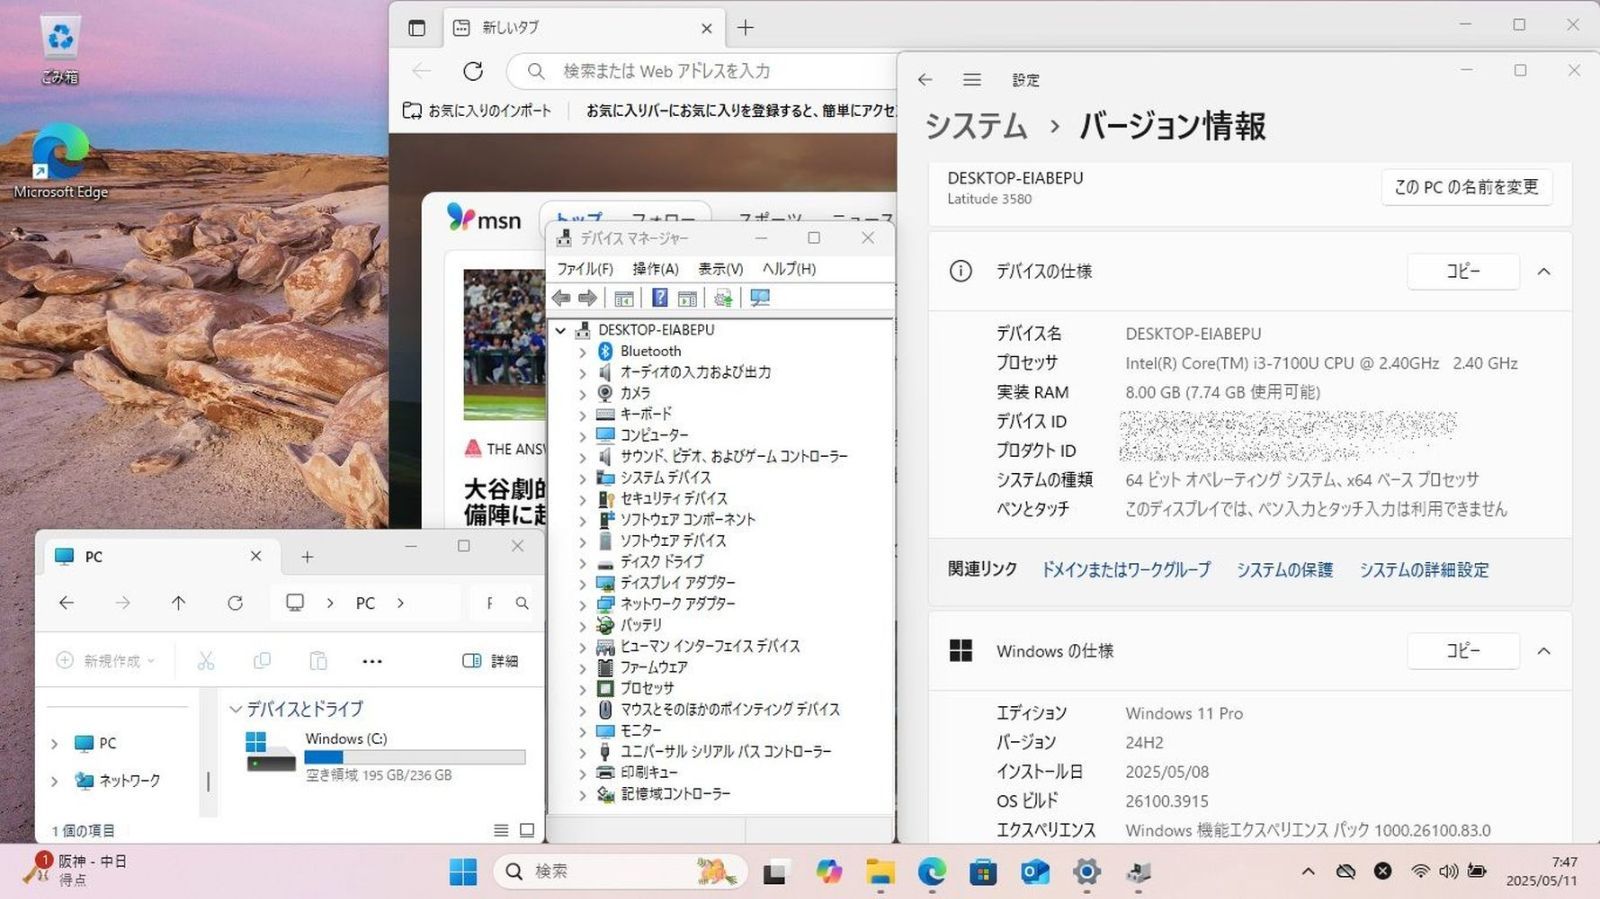Open the 操作(A) menu

point(655,269)
